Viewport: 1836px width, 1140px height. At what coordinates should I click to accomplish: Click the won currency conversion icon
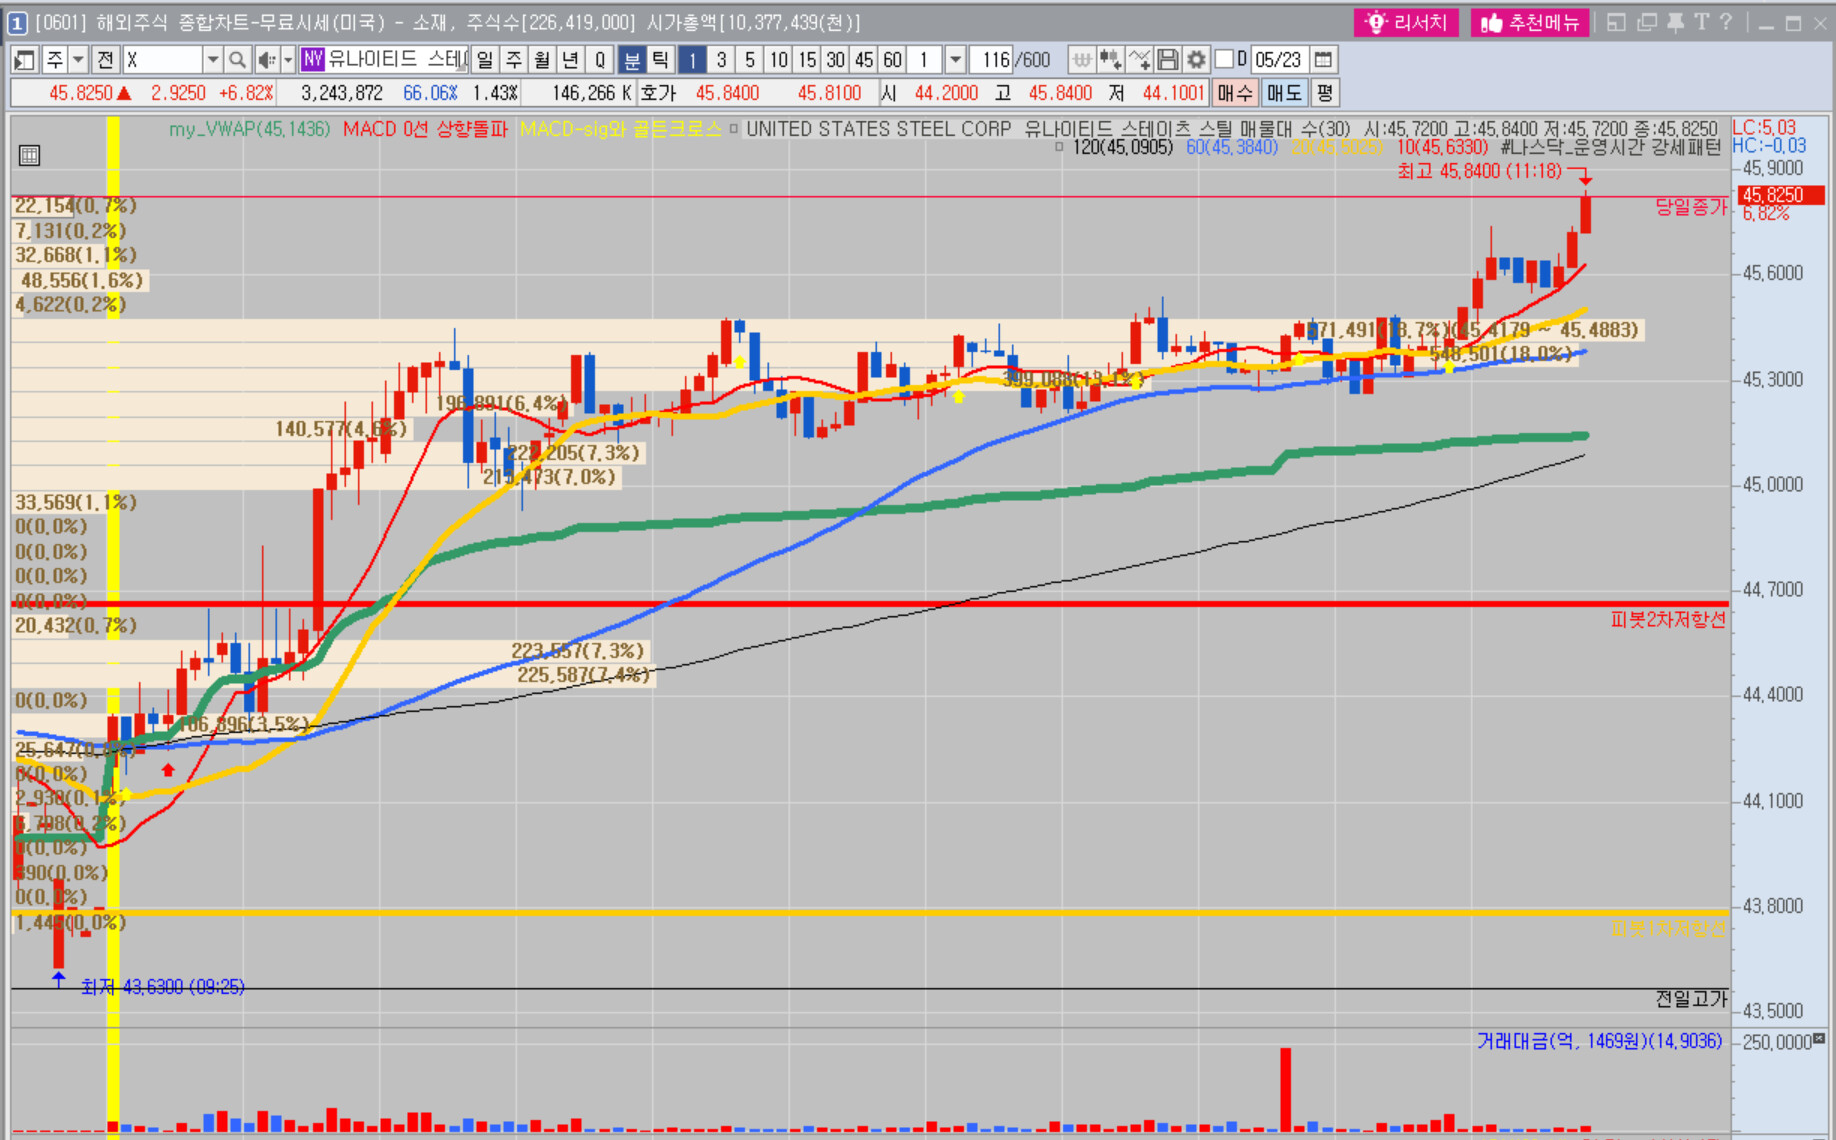[1081, 60]
